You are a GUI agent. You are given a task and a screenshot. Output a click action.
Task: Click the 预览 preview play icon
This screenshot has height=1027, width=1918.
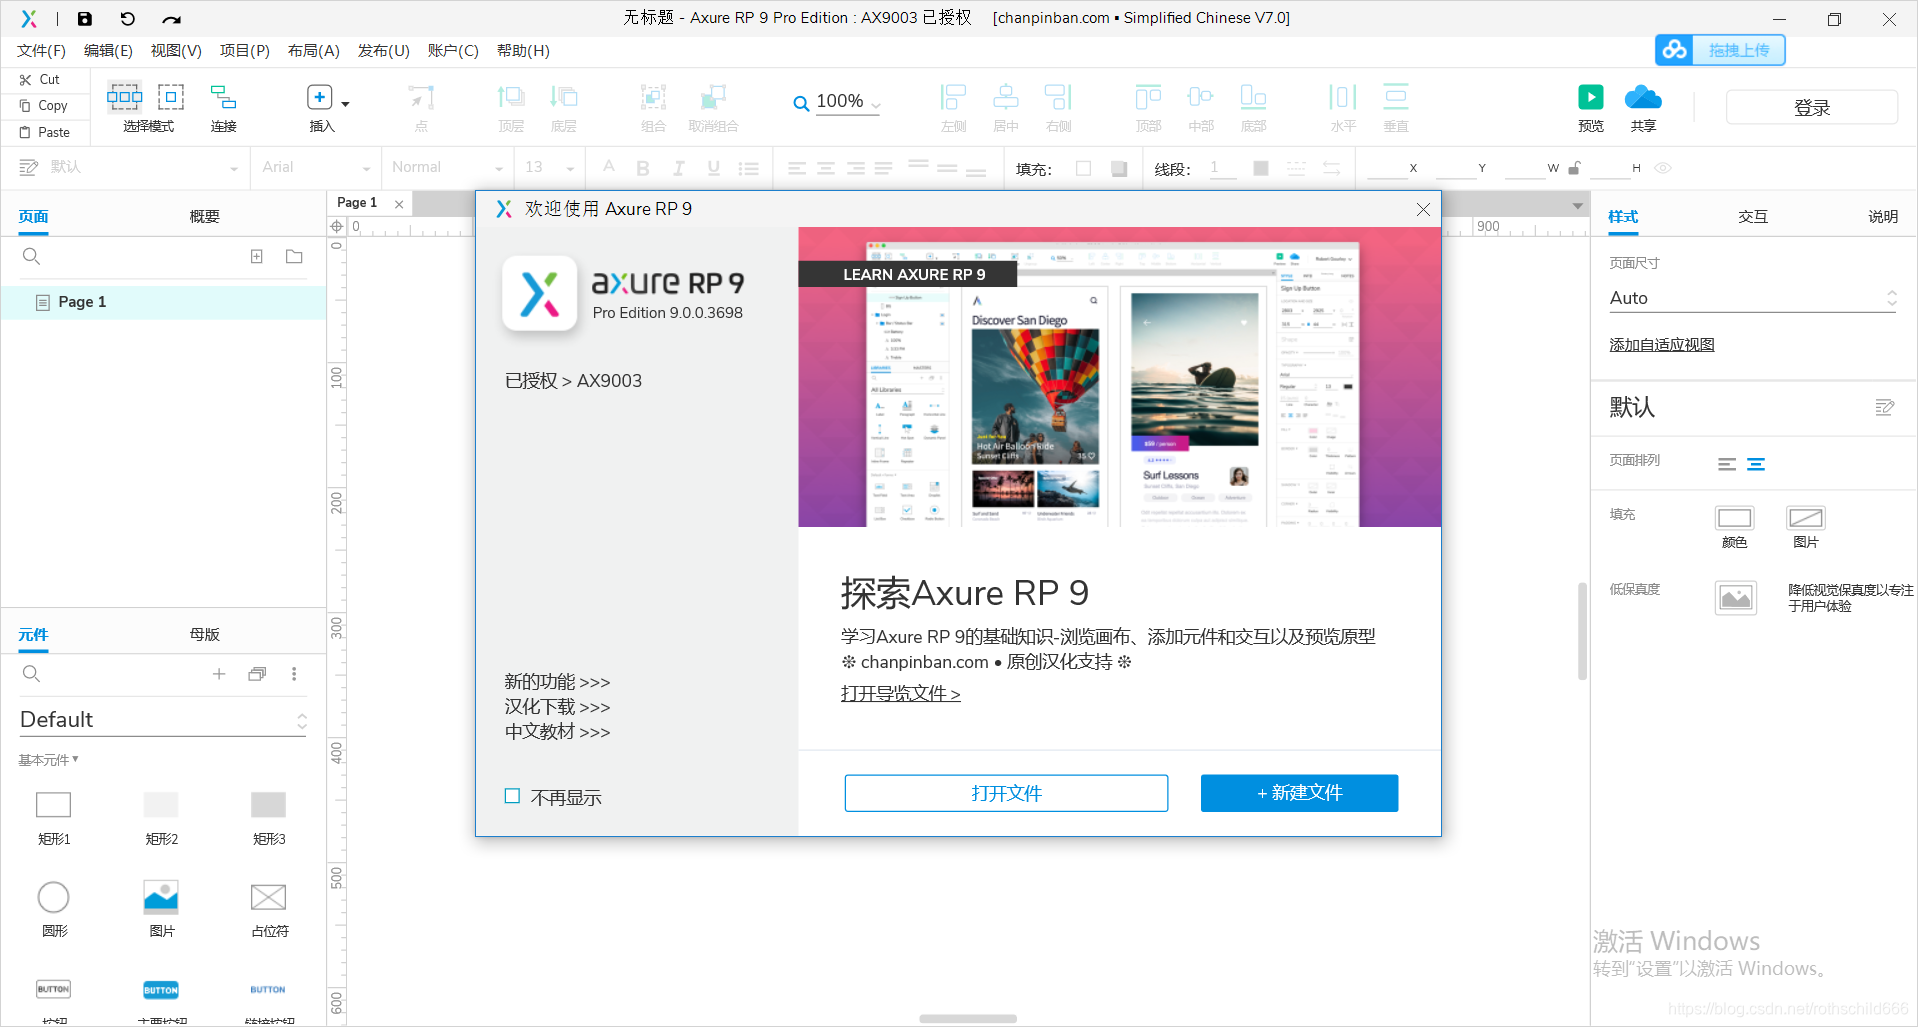point(1591,97)
